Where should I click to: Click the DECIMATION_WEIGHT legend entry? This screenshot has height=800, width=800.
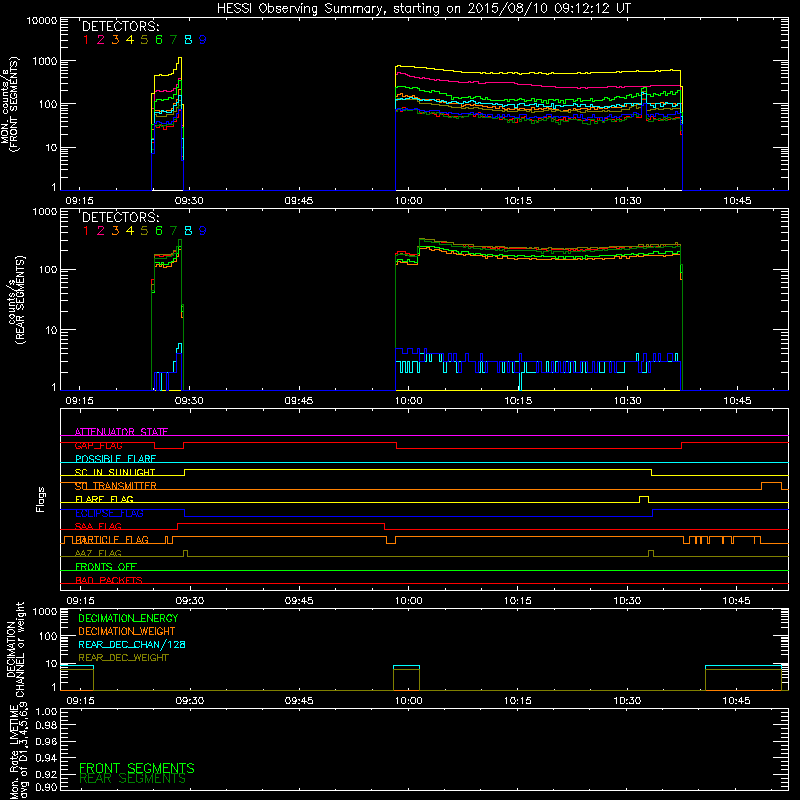(127, 631)
